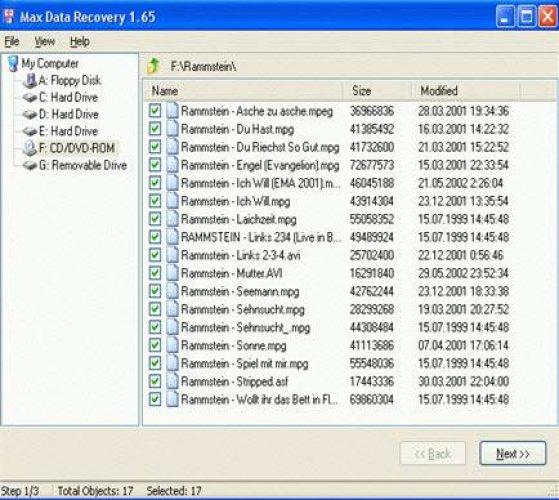Image resolution: width=559 pixels, height=500 pixels.
Task: Select the F: CD/DVD-ROM label
Action: click(x=77, y=148)
